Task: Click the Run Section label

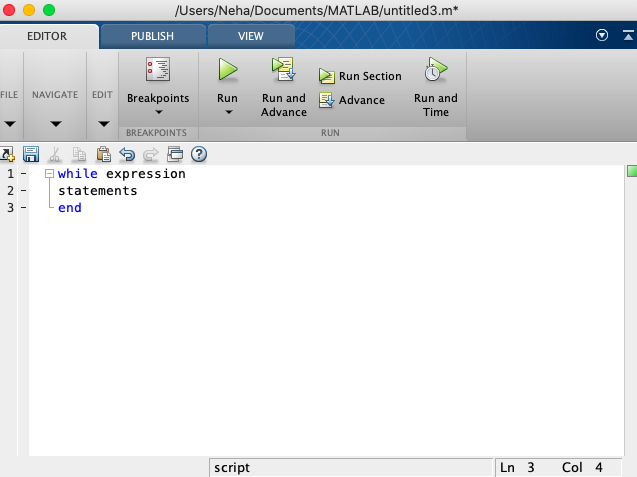Action: [x=370, y=76]
